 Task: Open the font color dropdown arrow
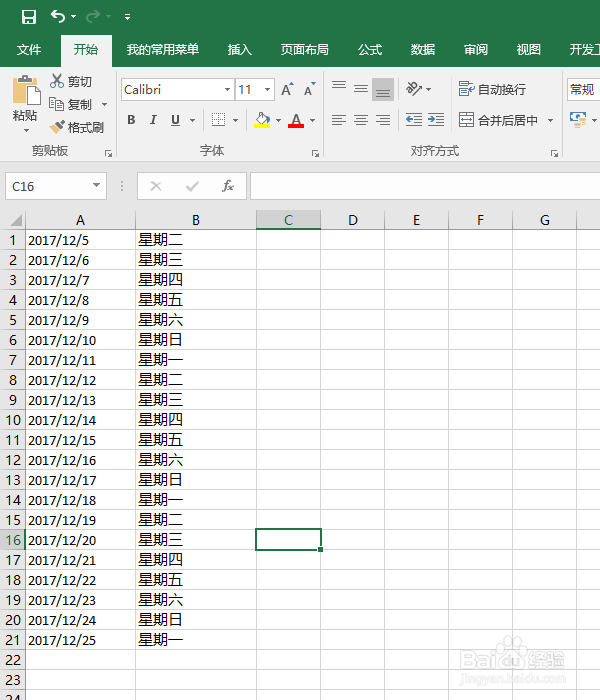click(312, 120)
